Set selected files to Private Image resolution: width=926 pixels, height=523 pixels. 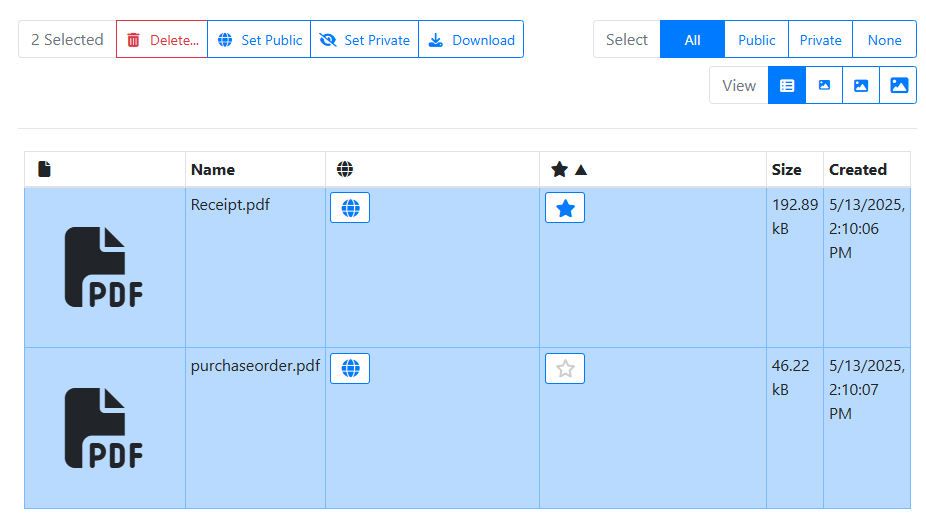click(364, 40)
